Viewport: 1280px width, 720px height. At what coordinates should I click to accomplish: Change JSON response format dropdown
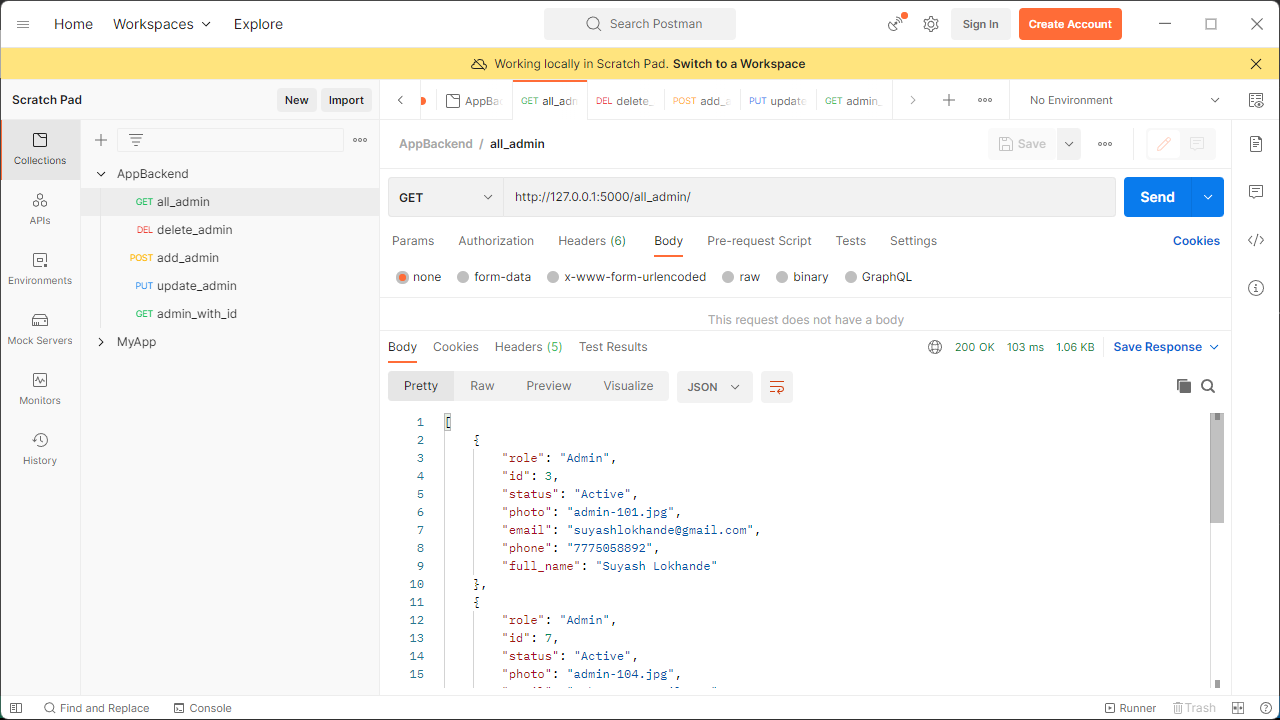[714, 387]
